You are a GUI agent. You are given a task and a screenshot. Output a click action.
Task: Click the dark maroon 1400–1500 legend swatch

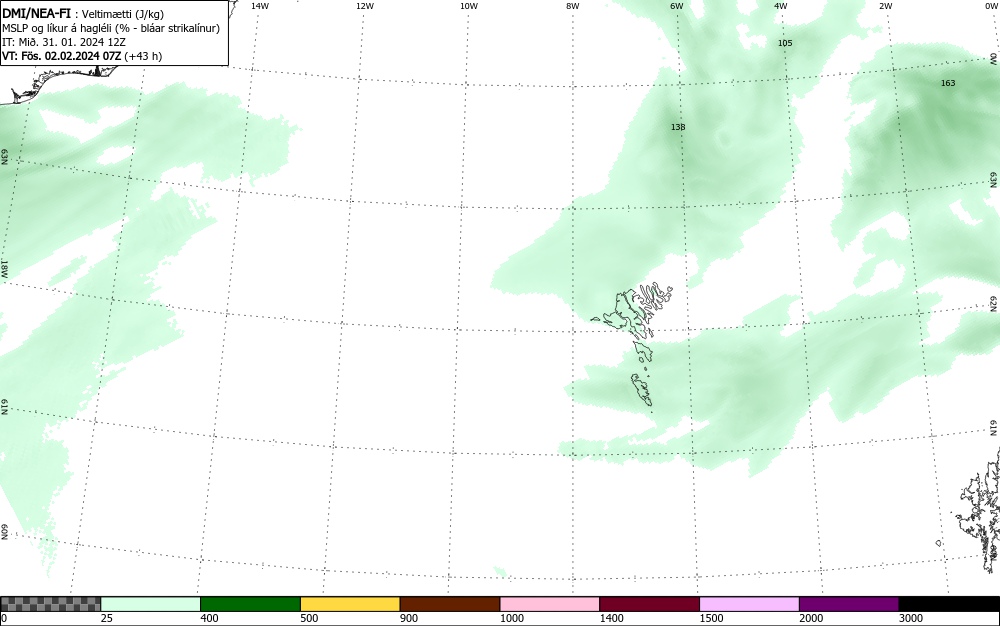pos(649,604)
